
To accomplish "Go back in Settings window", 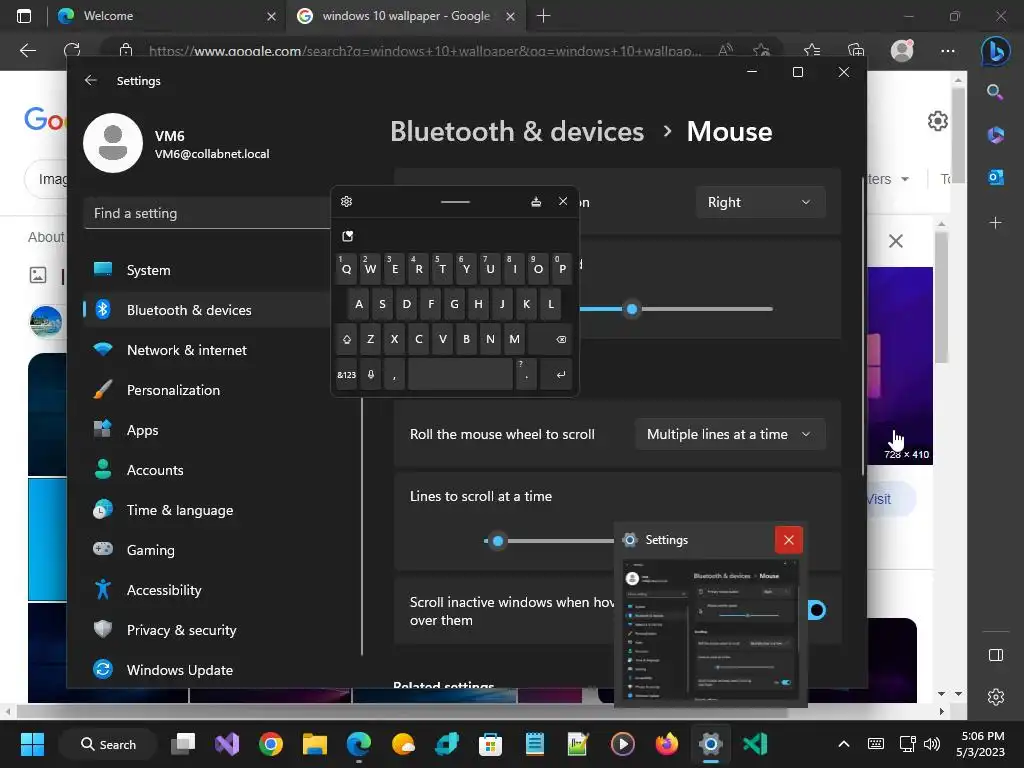I will [91, 80].
